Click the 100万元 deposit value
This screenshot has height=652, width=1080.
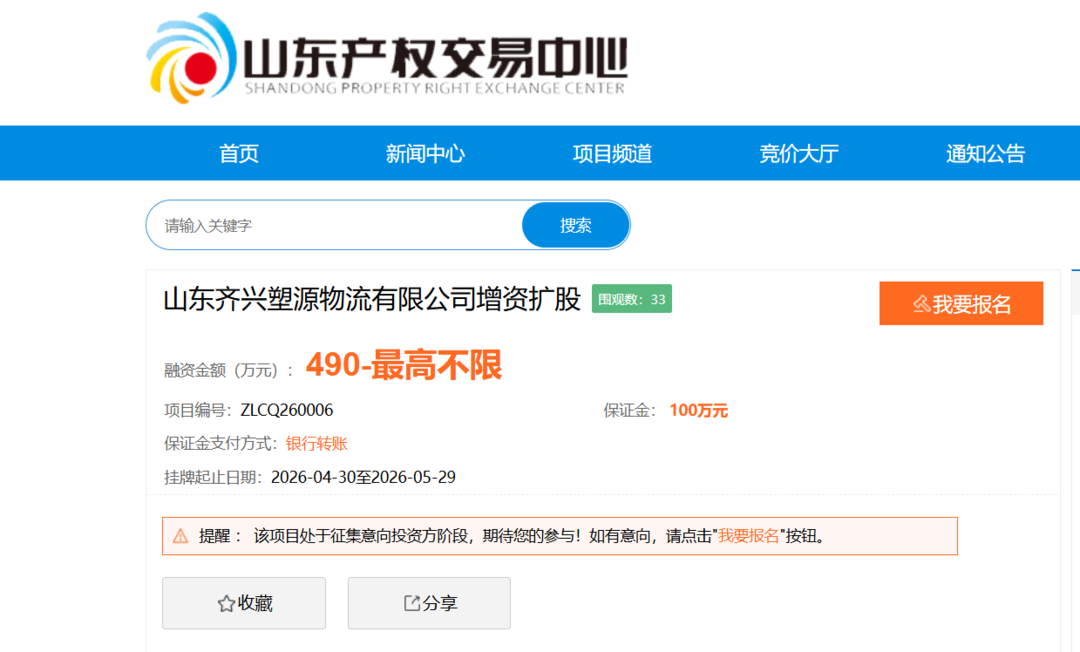click(x=698, y=411)
